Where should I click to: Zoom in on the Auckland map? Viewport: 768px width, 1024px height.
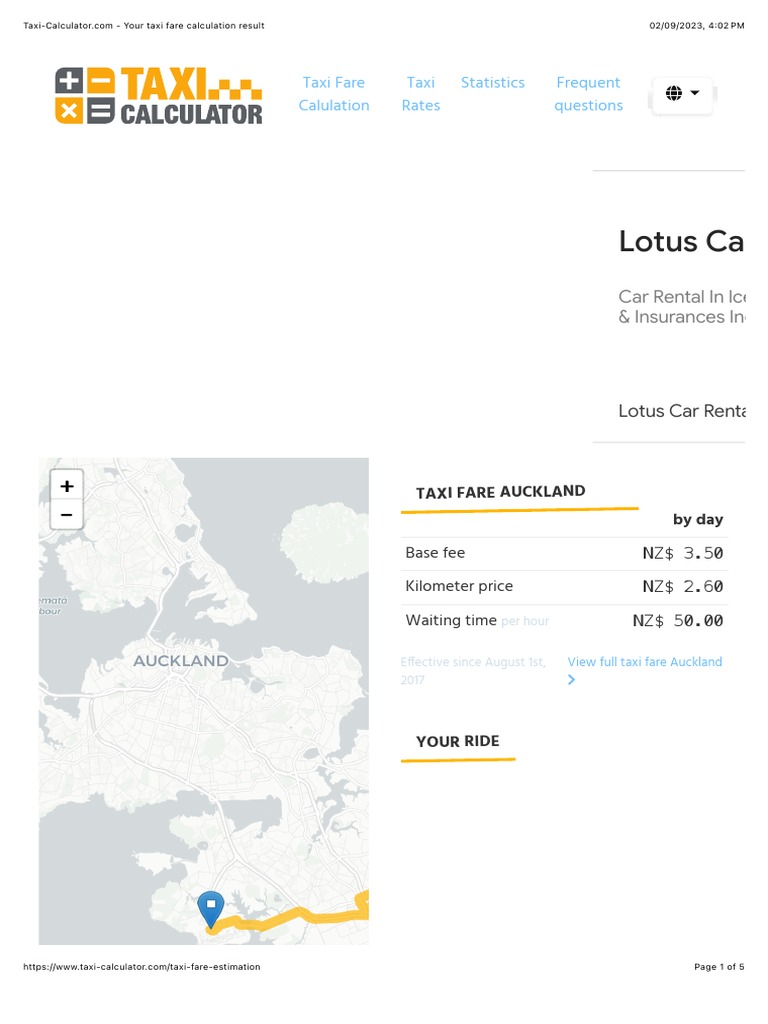[67, 486]
